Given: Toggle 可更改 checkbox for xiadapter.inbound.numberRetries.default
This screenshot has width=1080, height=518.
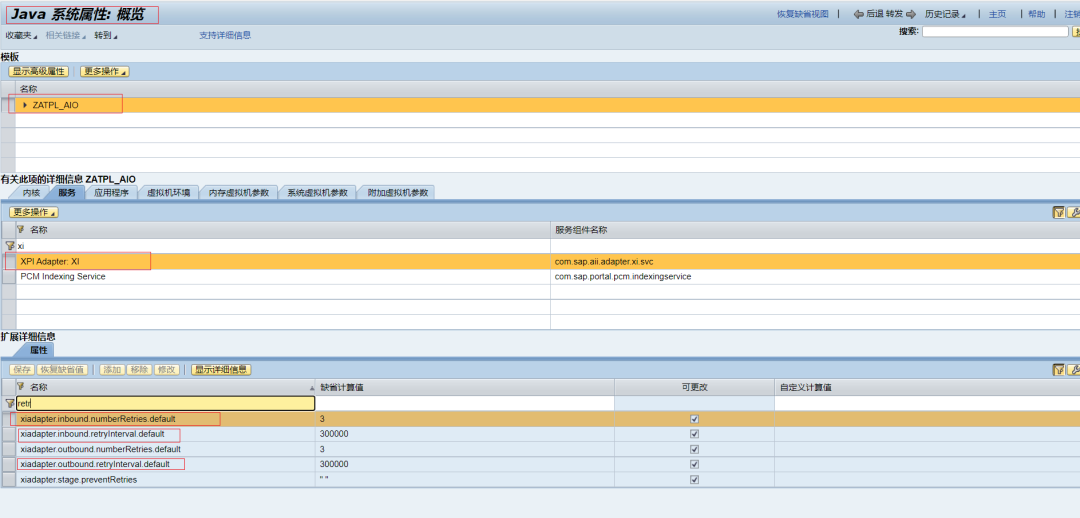Looking at the screenshot, I should coord(694,419).
